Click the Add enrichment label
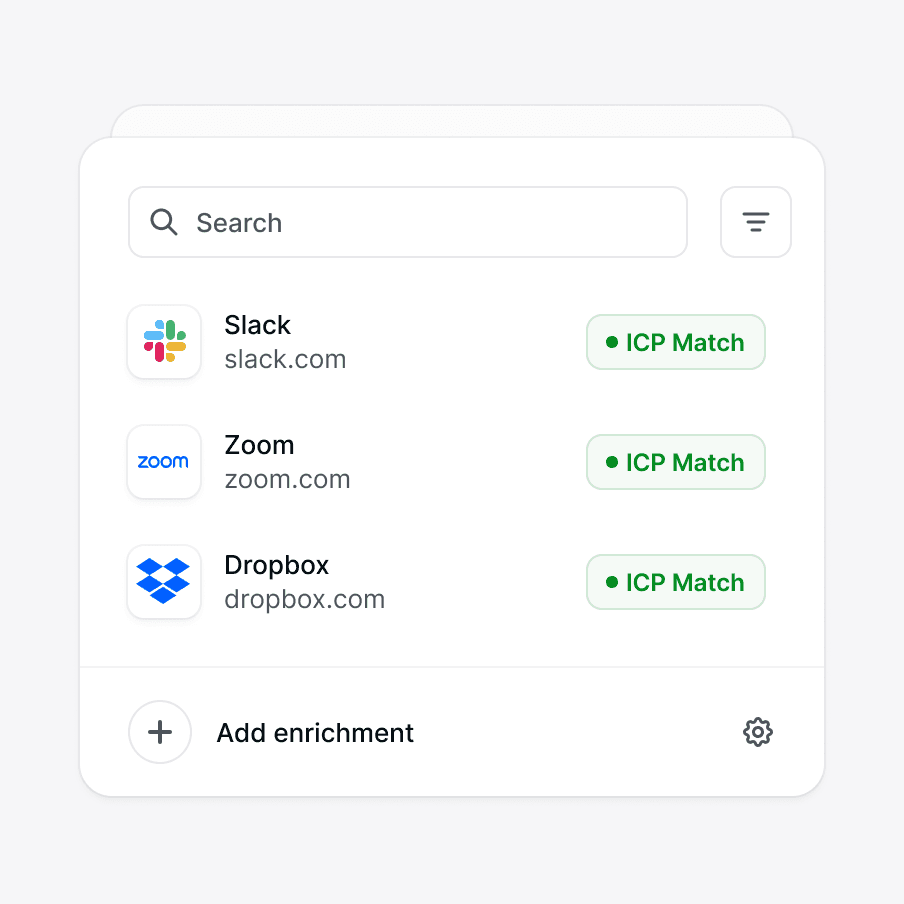 [x=315, y=733]
